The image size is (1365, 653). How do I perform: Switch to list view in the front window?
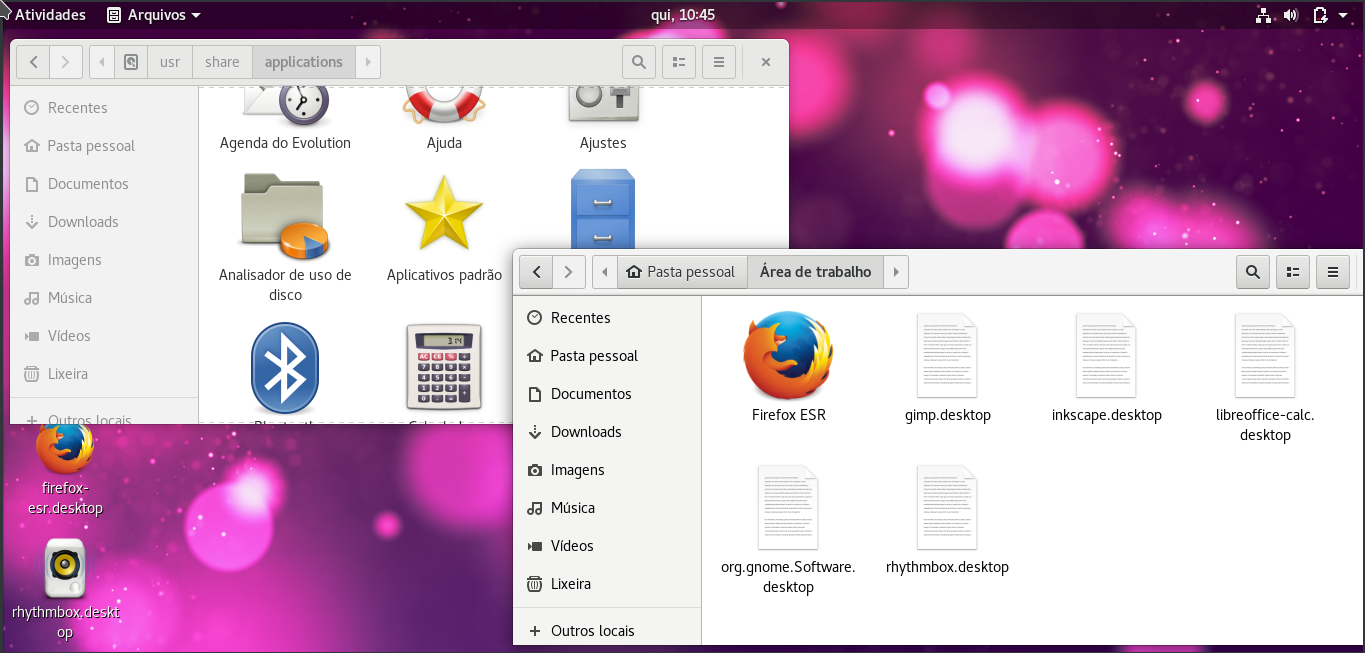[x=1292, y=271]
